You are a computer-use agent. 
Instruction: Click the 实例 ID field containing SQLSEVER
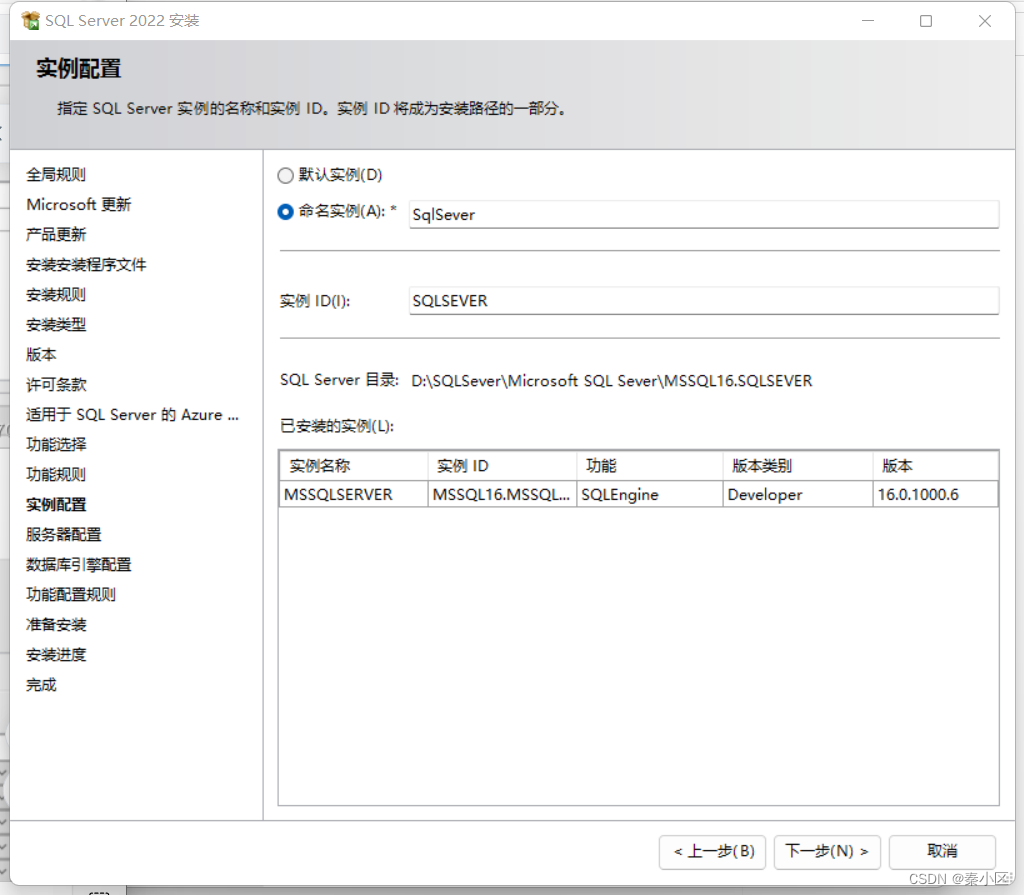704,301
